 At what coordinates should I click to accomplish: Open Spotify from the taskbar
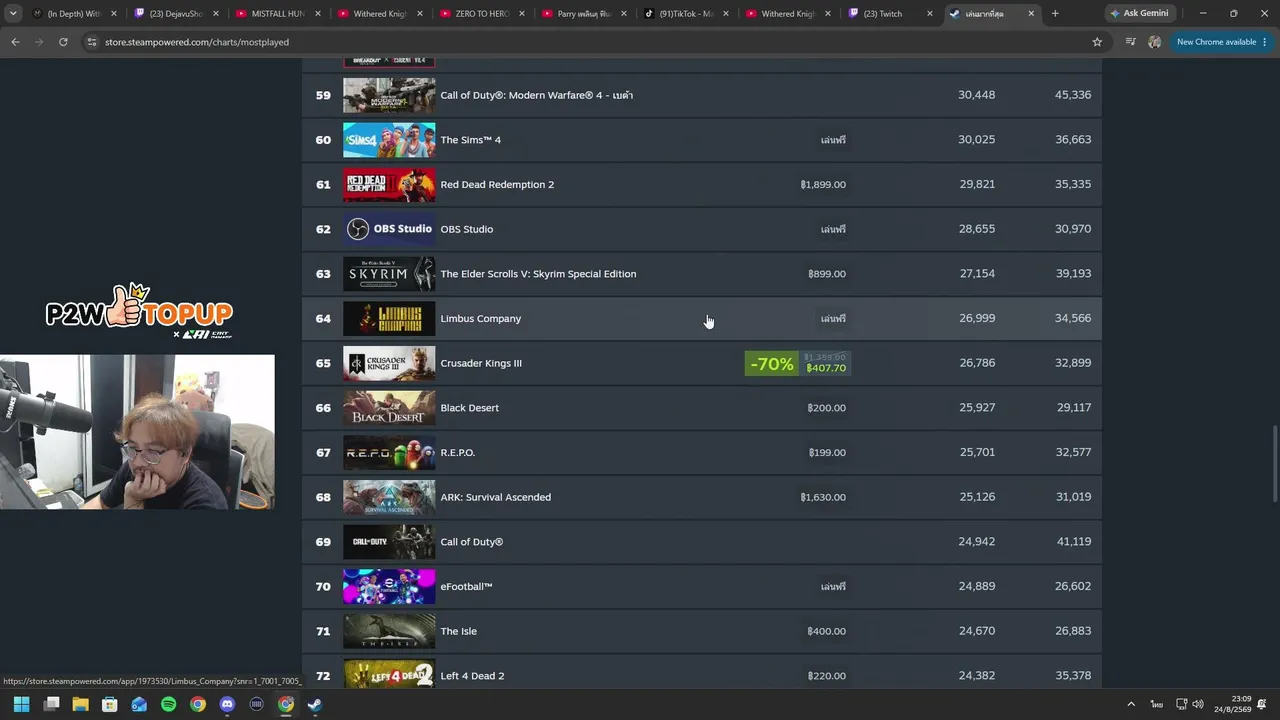pos(168,704)
